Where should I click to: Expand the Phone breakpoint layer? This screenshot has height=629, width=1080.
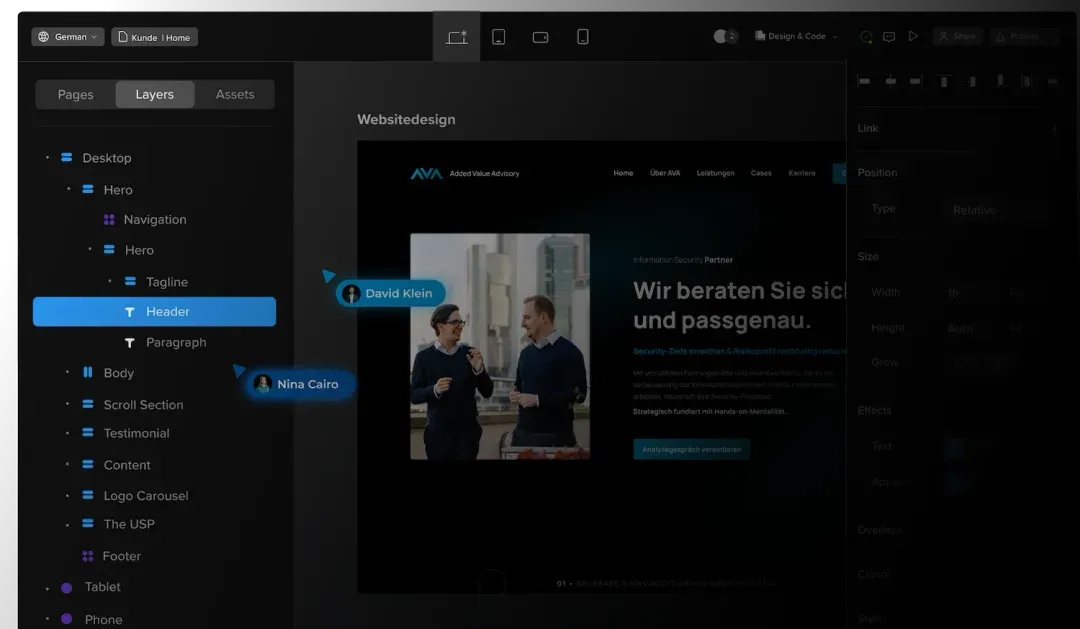tap(48, 619)
